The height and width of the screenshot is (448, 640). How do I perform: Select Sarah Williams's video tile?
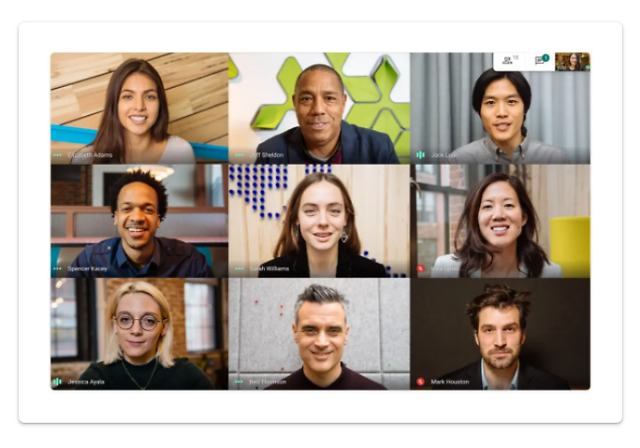[319, 221]
